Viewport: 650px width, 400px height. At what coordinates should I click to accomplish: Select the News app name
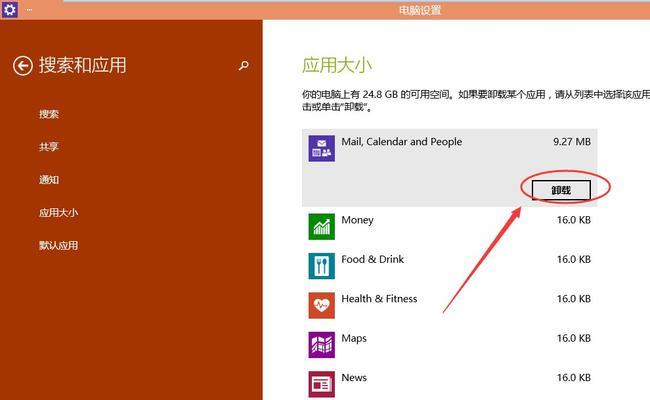coord(354,378)
